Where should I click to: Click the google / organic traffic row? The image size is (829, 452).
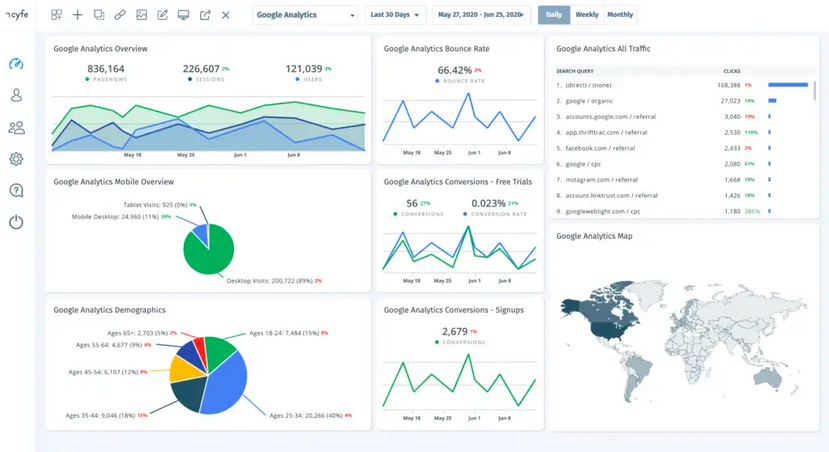coord(682,101)
